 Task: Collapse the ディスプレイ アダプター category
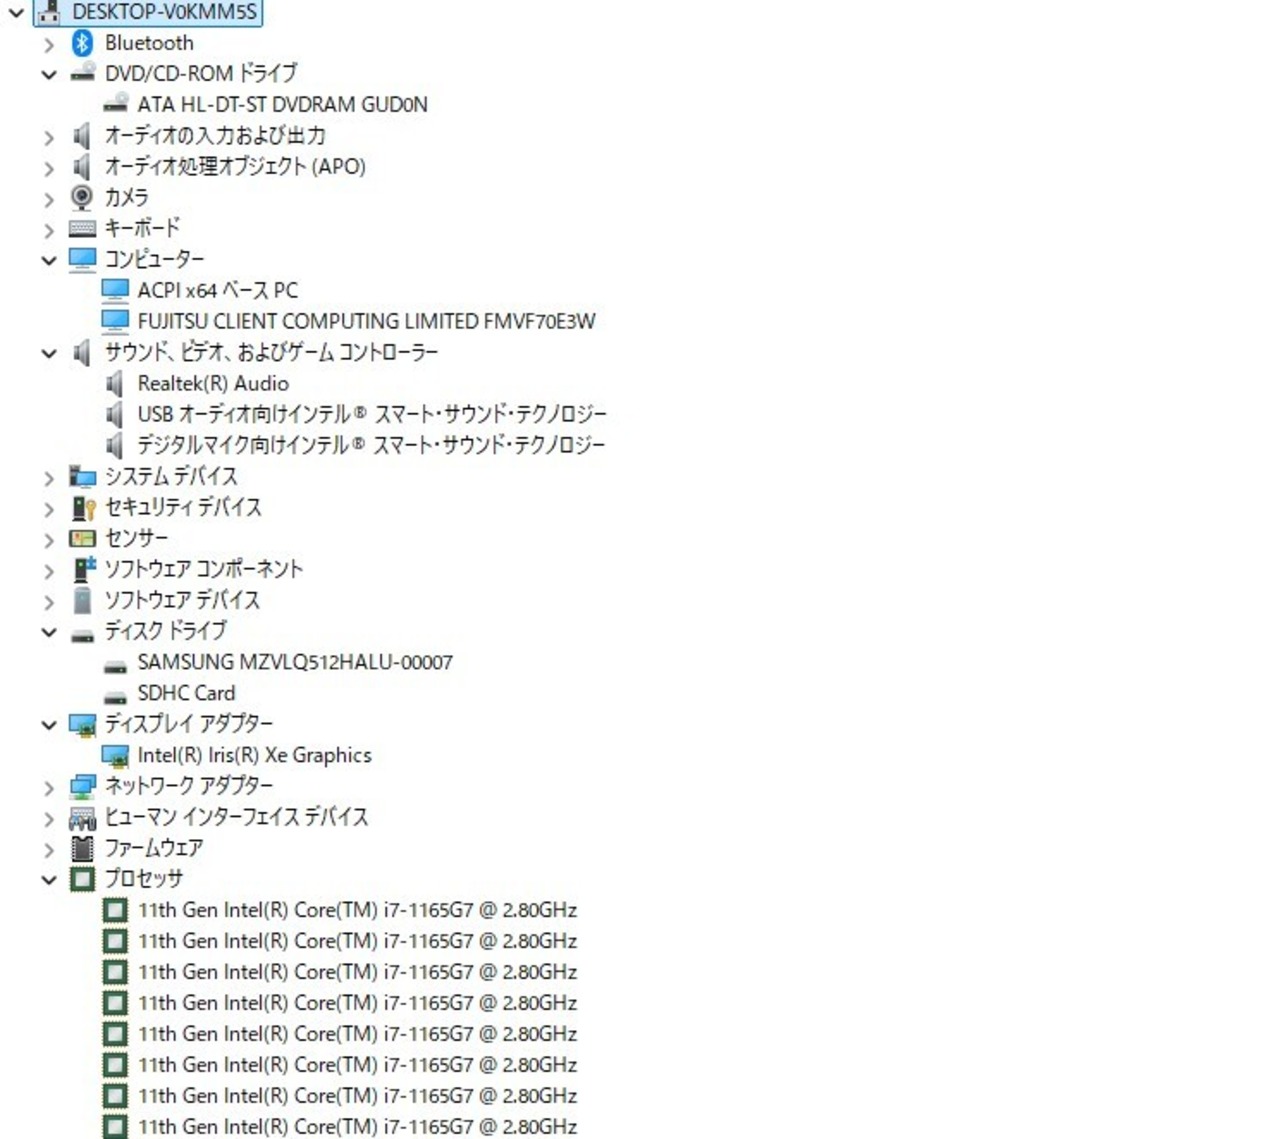[x=49, y=725]
